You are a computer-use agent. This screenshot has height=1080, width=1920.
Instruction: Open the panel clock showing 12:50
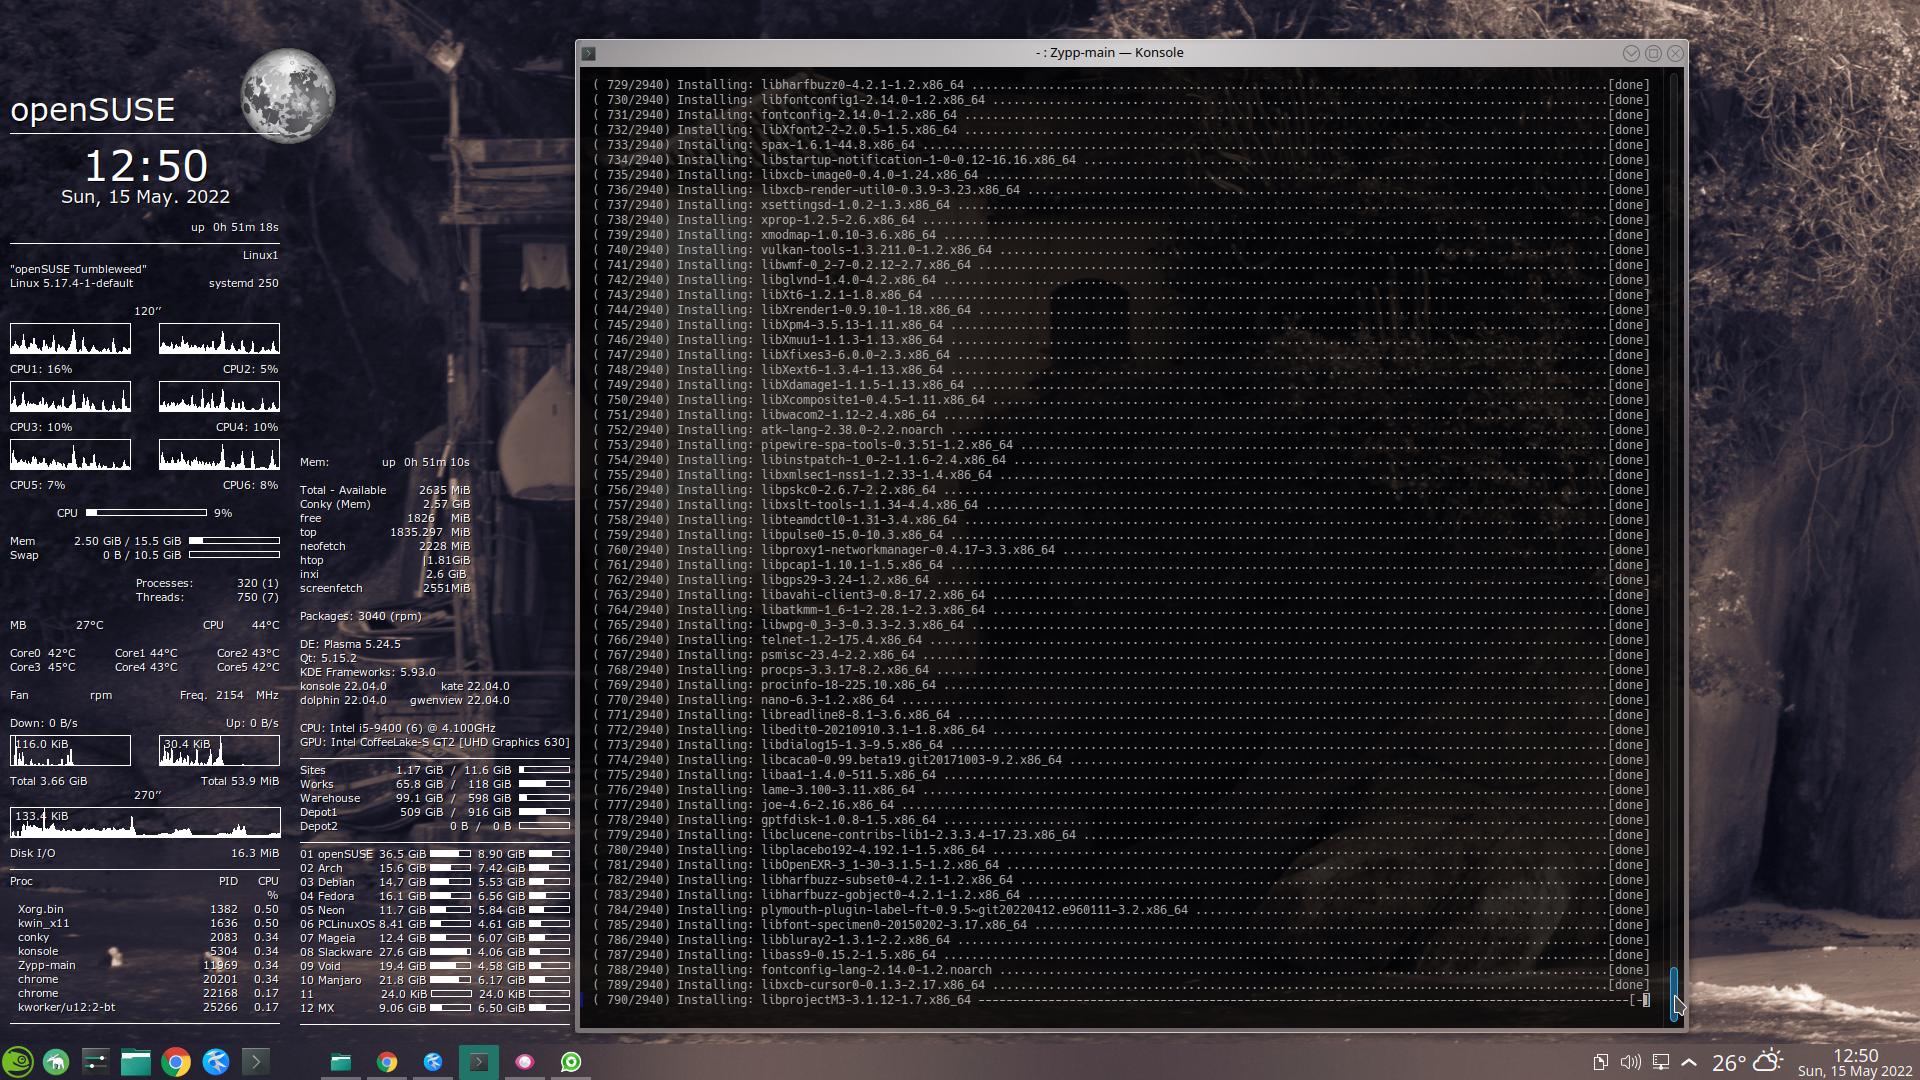tap(1855, 1062)
